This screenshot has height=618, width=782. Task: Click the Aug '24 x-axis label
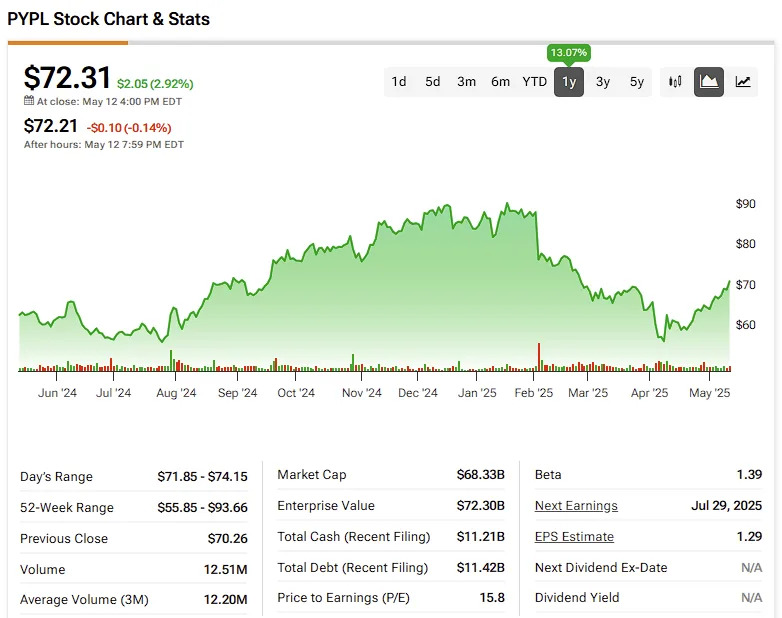[176, 393]
